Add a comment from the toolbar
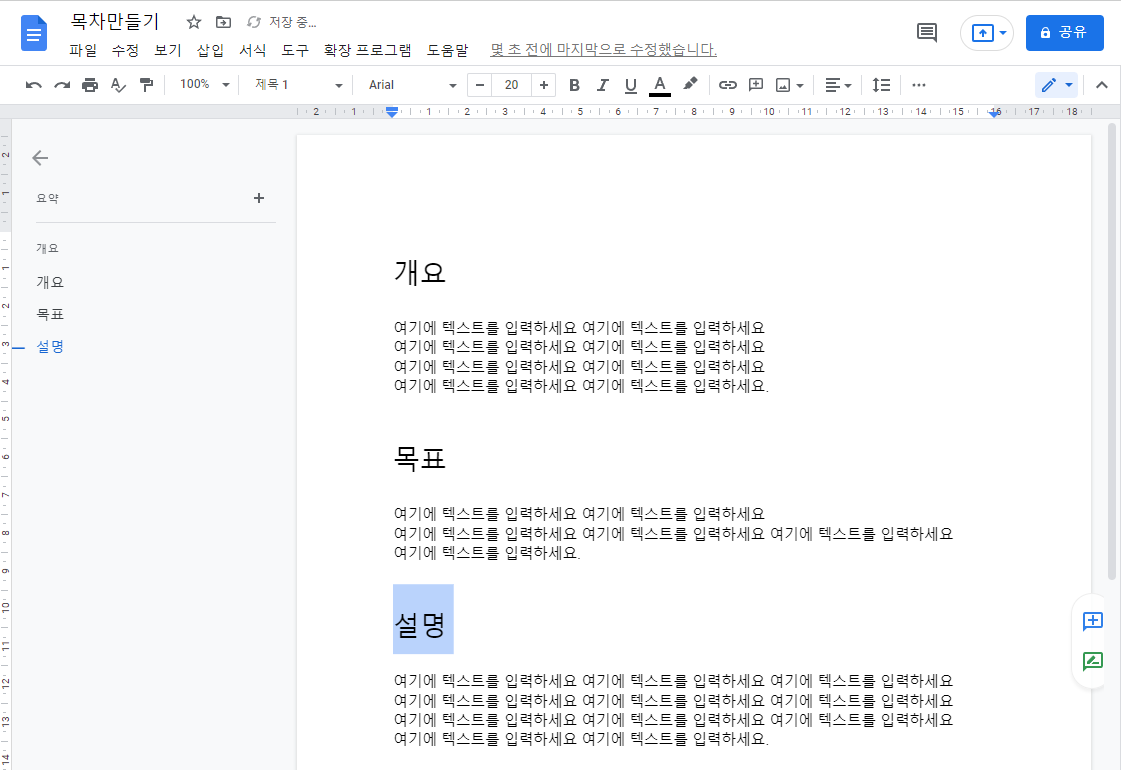The height and width of the screenshot is (770, 1121). tap(756, 85)
